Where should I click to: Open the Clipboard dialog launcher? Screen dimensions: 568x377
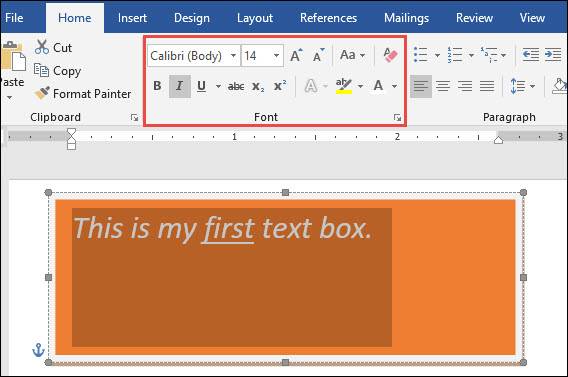pos(134,117)
